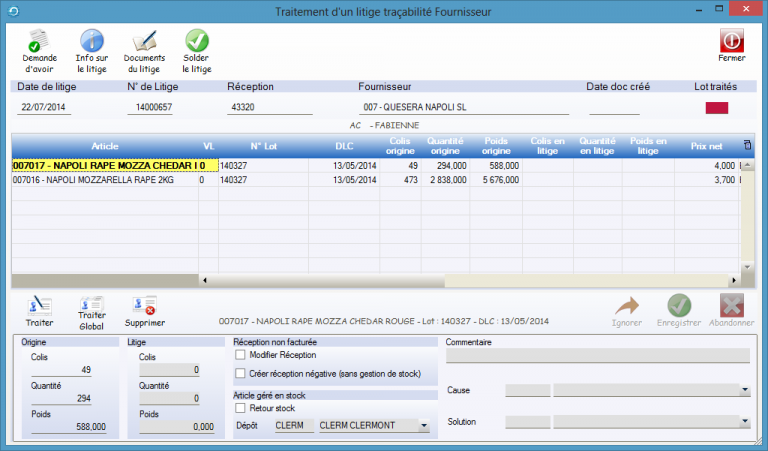Viewport: 768px width, 451px height.
Task: Click the Traiter icon
Action: (40, 306)
